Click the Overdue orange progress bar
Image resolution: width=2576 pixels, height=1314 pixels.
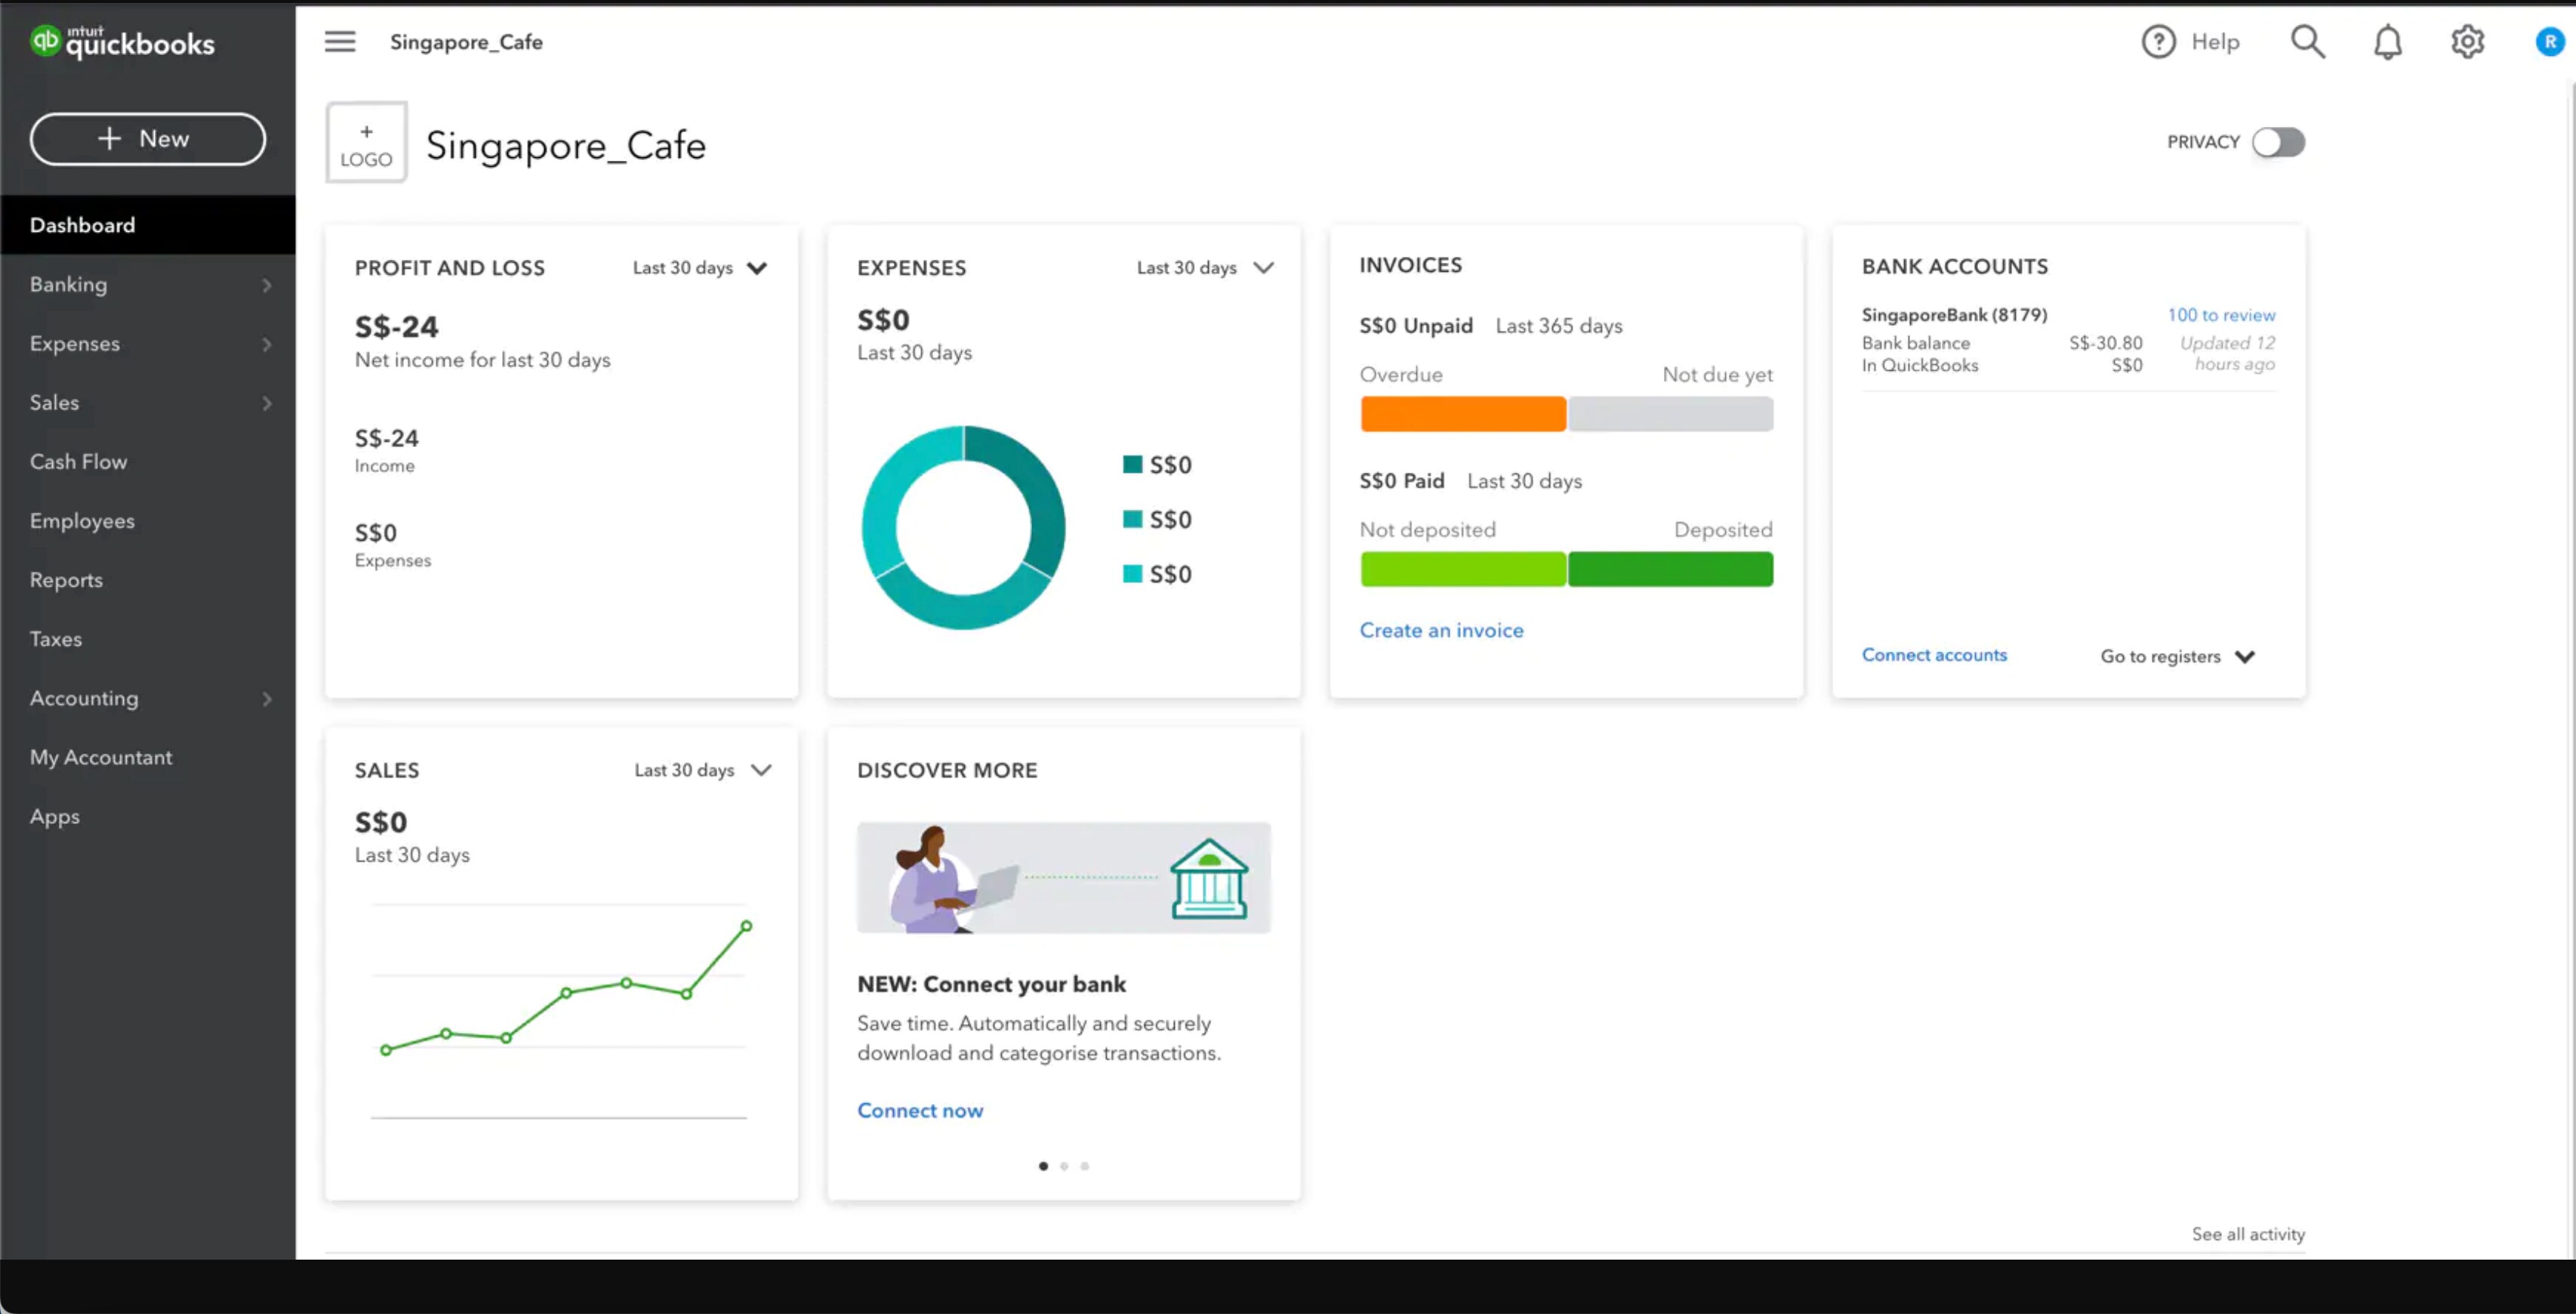(1462, 413)
